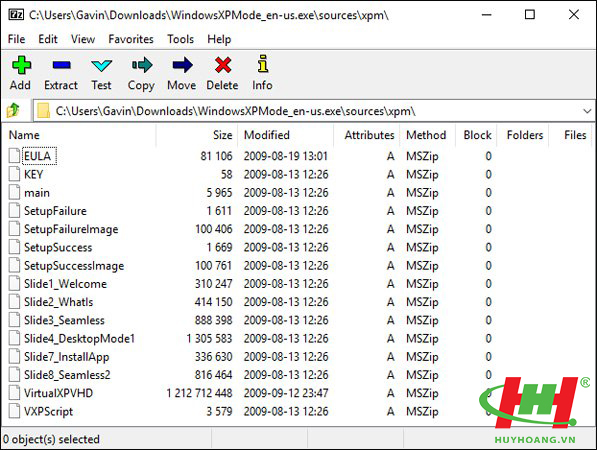Maximize the 7-Zip window
Image resolution: width=597 pixels, height=450 pixels.
pyautogui.click(x=530, y=15)
